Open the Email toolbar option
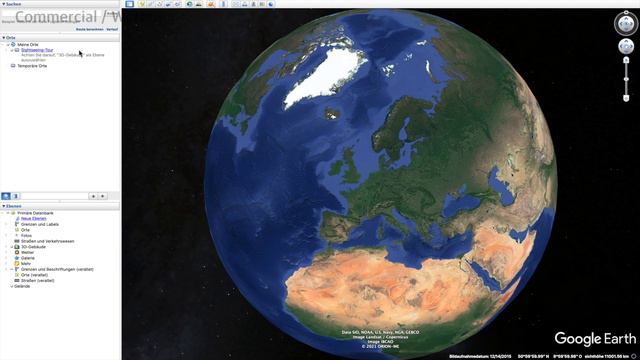640x360 pixels. [236, 4]
